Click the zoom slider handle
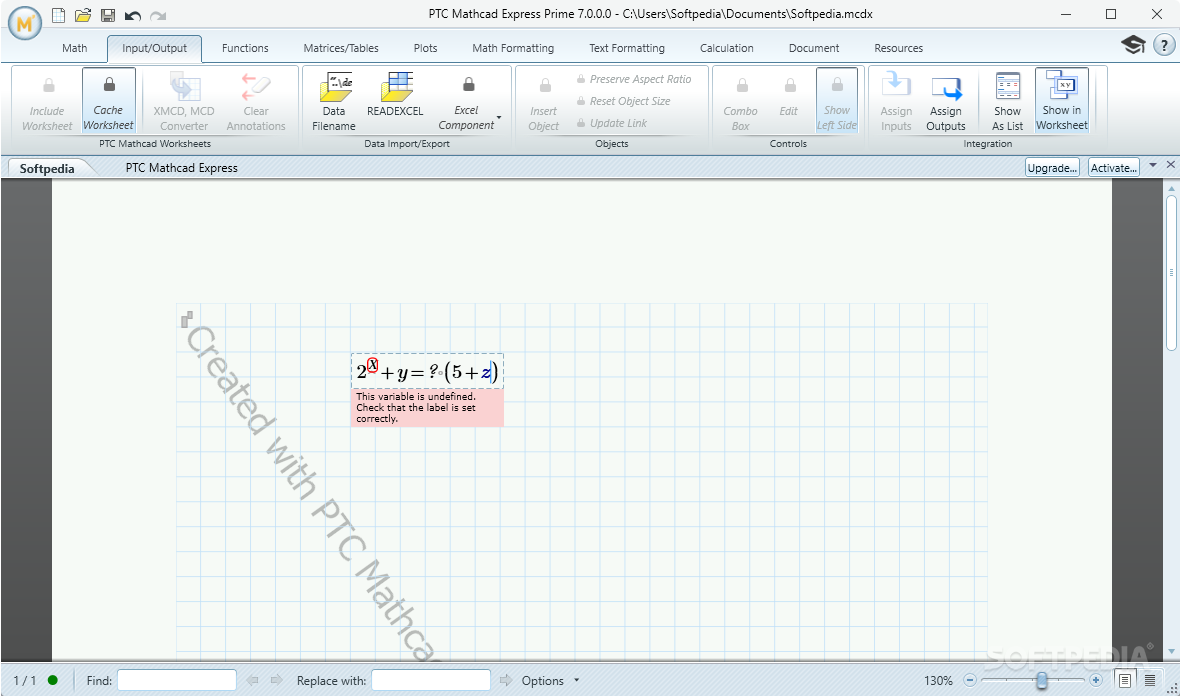This screenshot has width=1181, height=697. pyautogui.click(x=1042, y=680)
